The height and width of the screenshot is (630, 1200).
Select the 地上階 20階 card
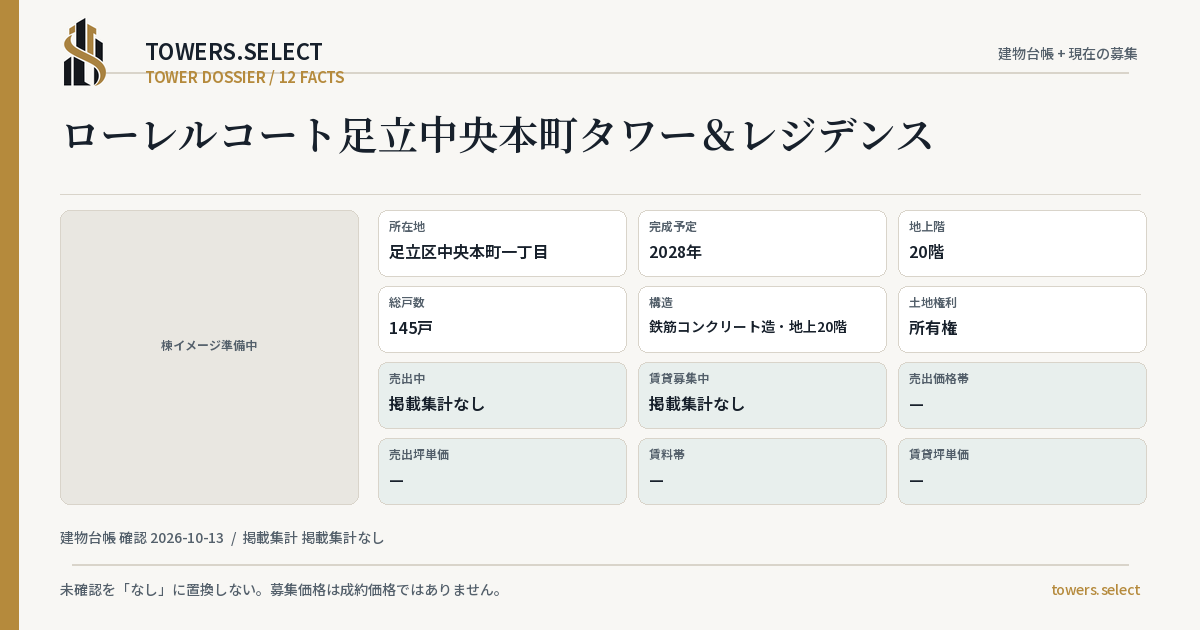point(1022,243)
